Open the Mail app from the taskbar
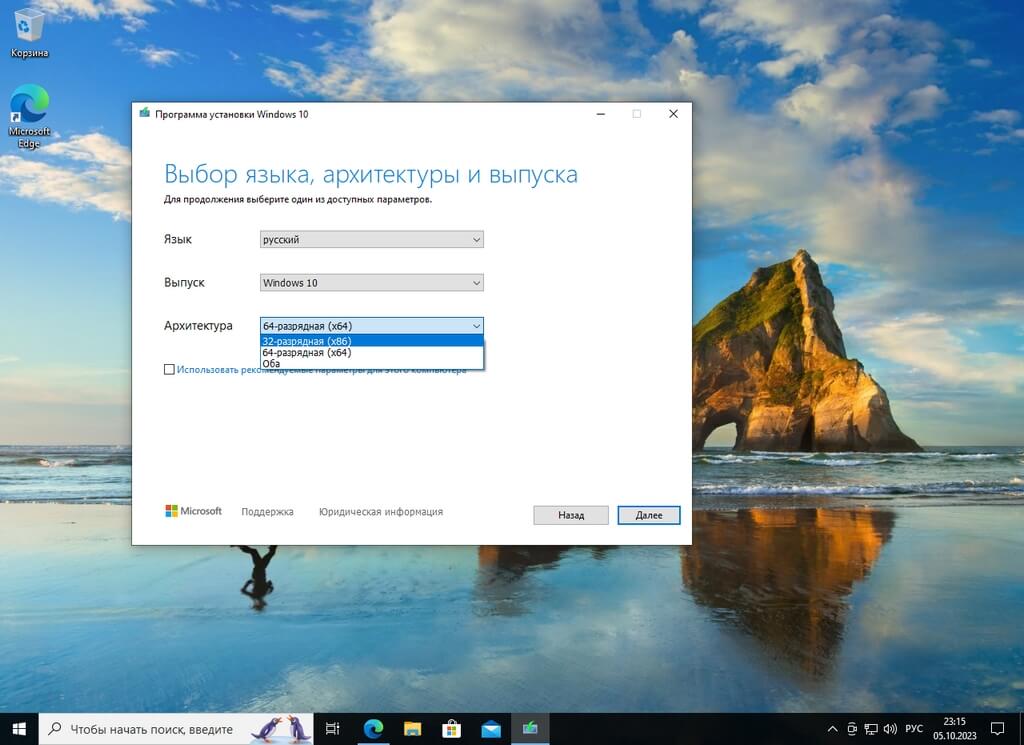Viewport: 1024px width, 745px height. pos(490,729)
